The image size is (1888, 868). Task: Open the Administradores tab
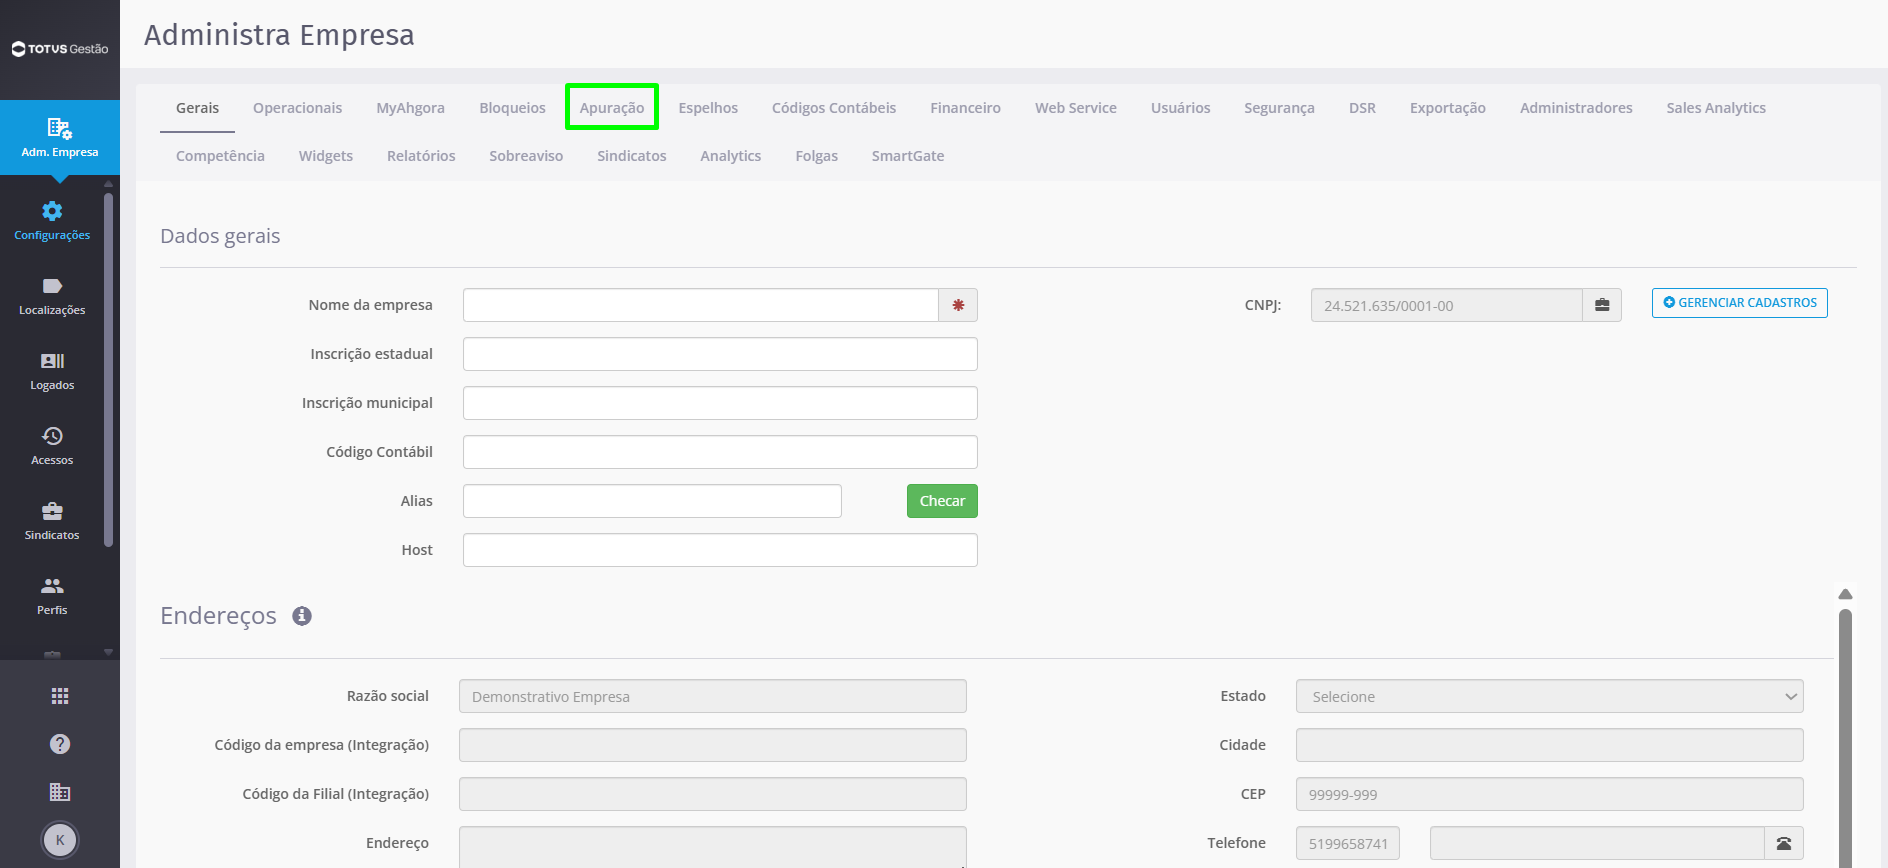(x=1576, y=108)
